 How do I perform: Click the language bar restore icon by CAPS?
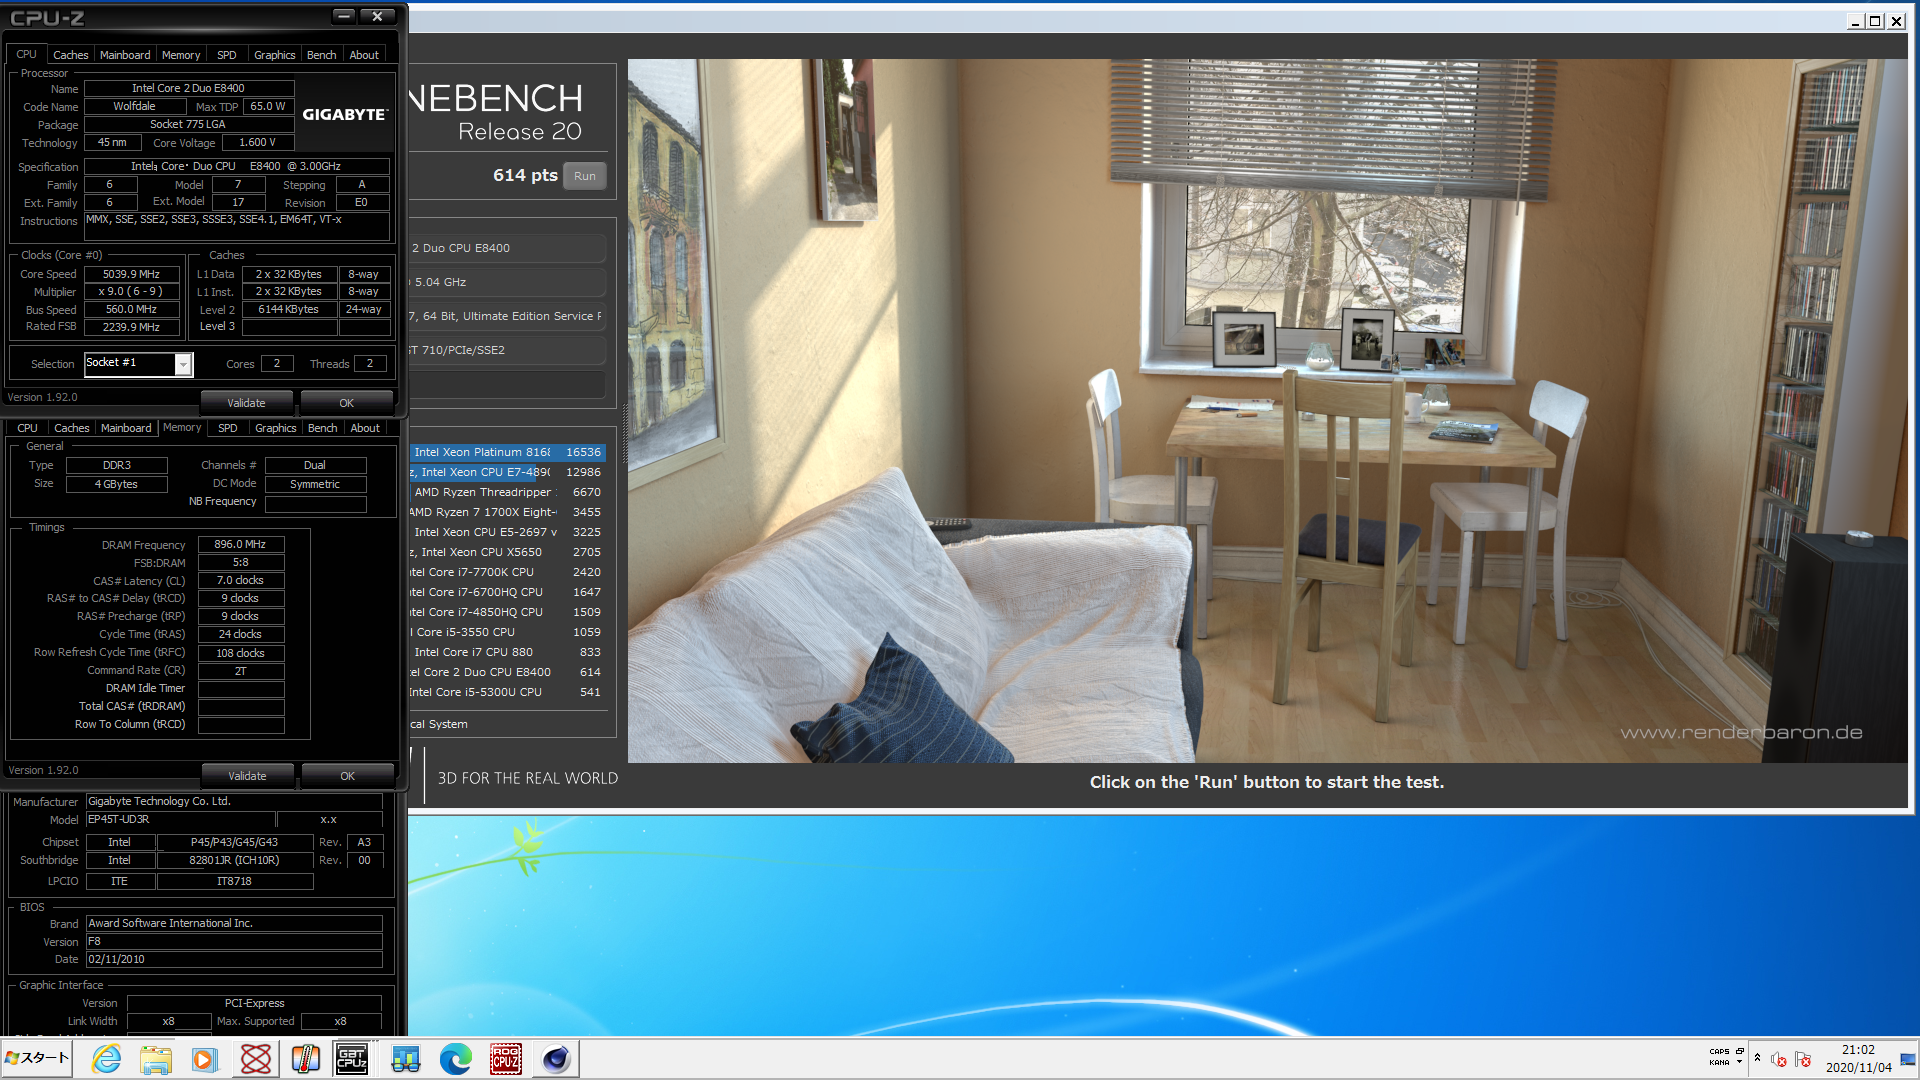[1740, 1051]
